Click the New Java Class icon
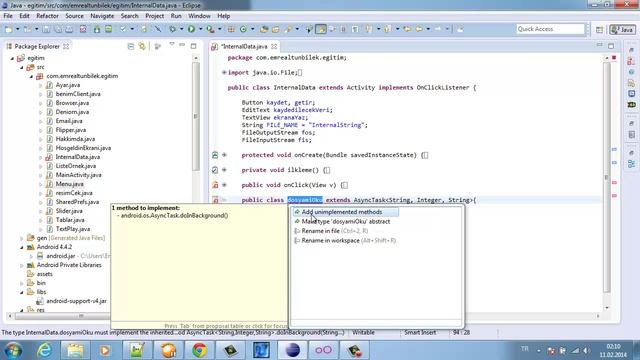 (244, 29)
